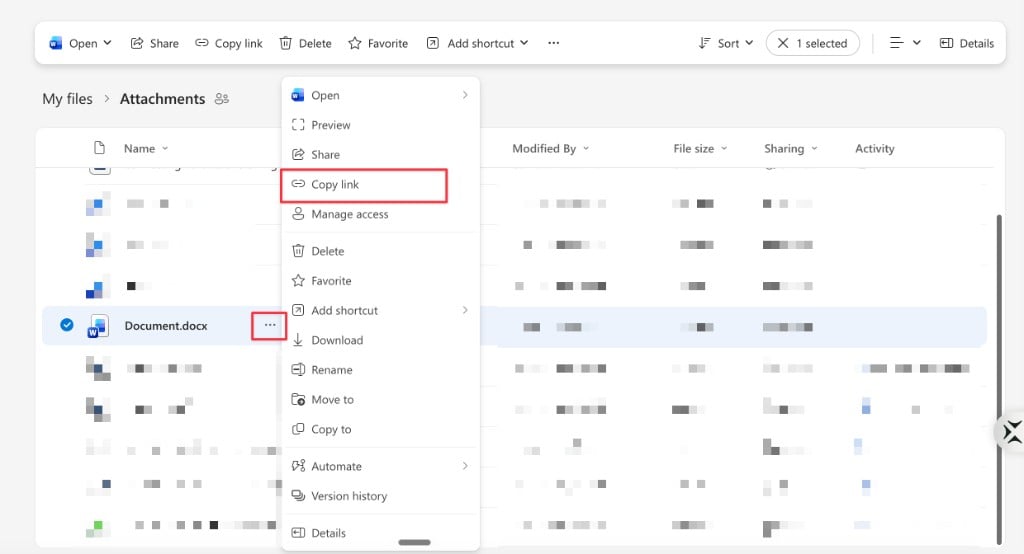The width and height of the screenshot is (1024, 554).
Task: Open Sharing column header menu
Action: pos(791,148)
